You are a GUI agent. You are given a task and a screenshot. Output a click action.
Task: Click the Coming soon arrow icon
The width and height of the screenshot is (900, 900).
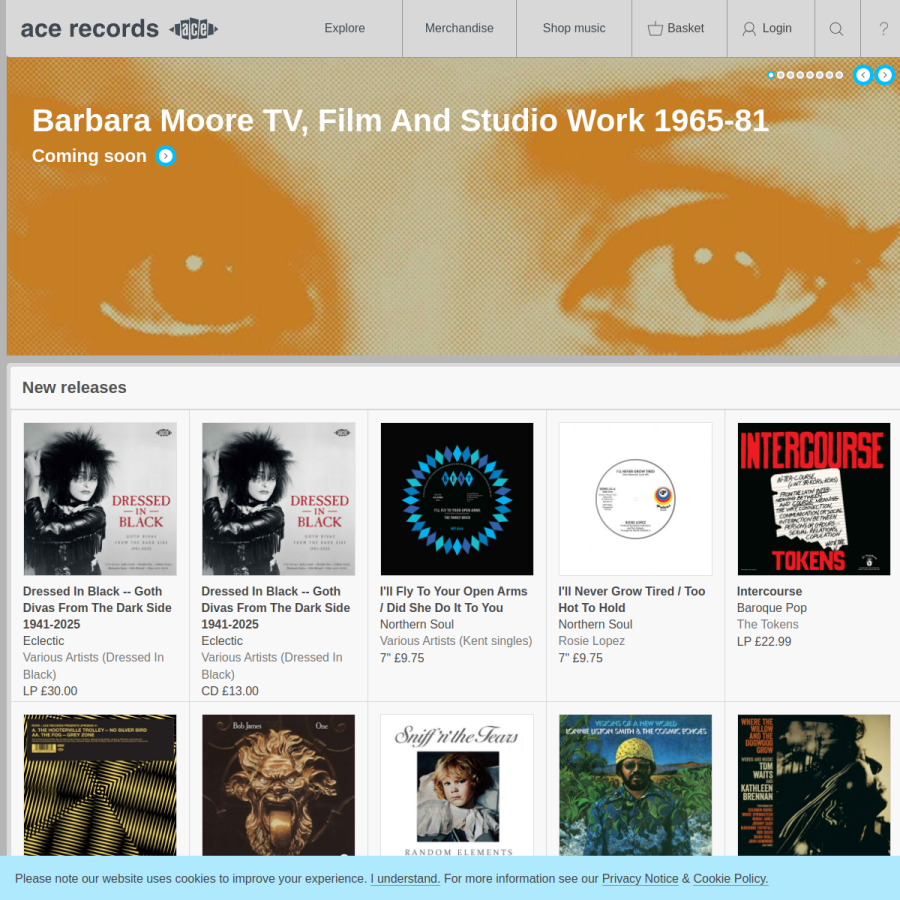click(166, 156)
